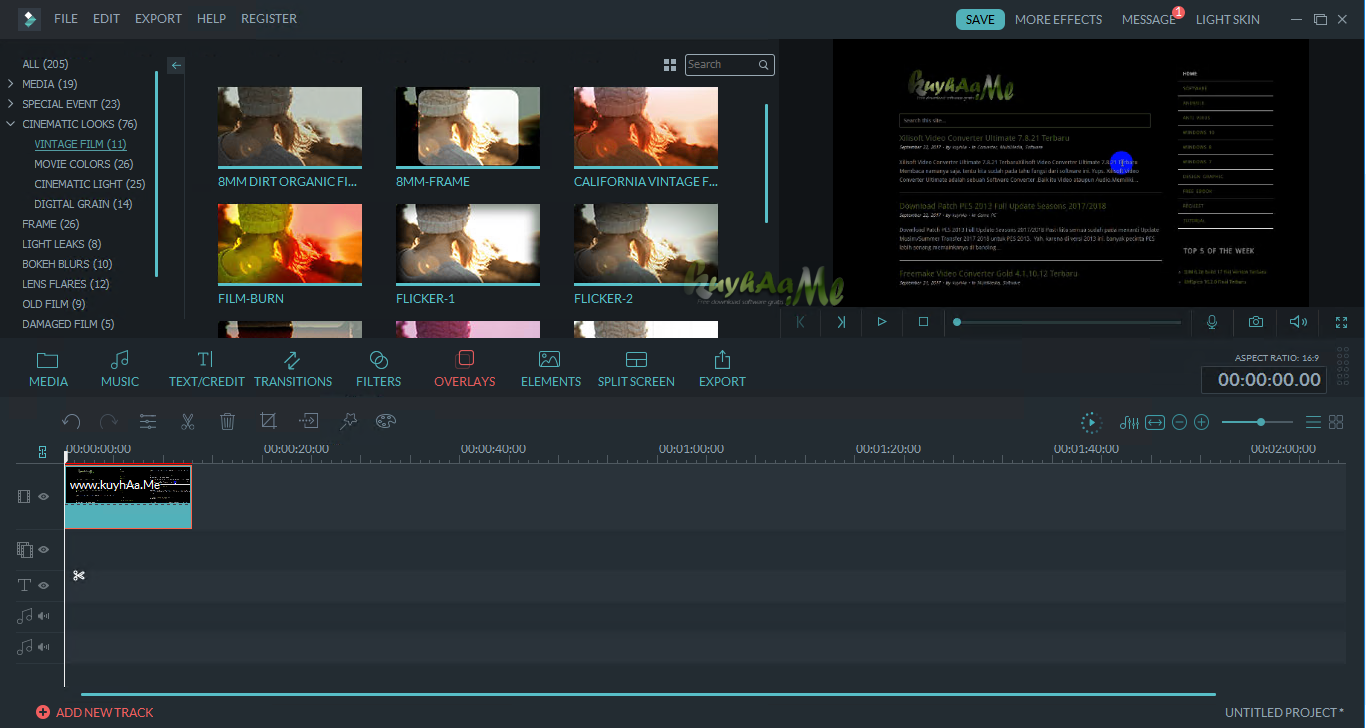Enter fullscreen preview mode
This screenshot has width=1366, height=728.
(1342, 322)
